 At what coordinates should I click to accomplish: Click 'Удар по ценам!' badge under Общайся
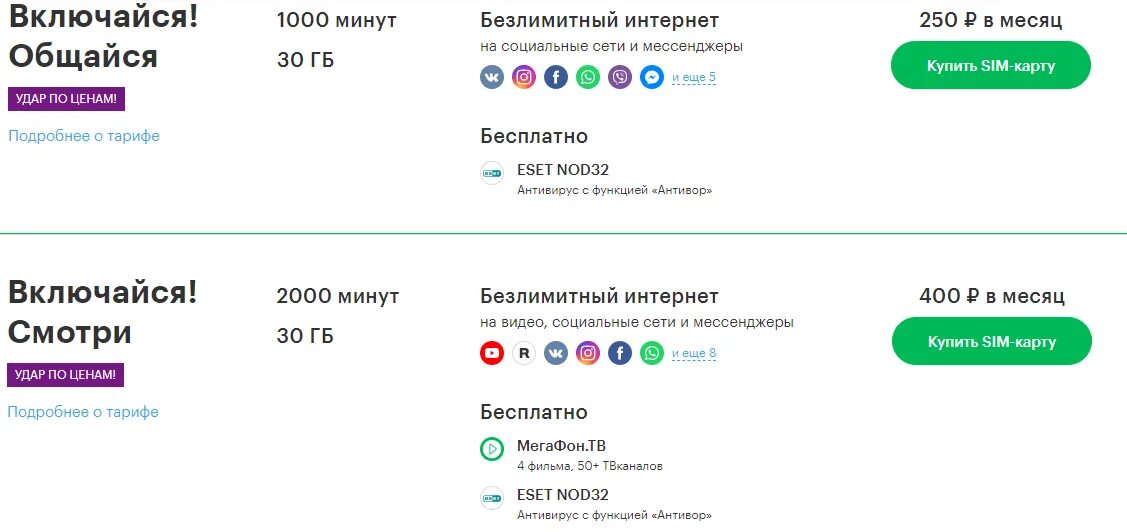(x=67, y=99)
